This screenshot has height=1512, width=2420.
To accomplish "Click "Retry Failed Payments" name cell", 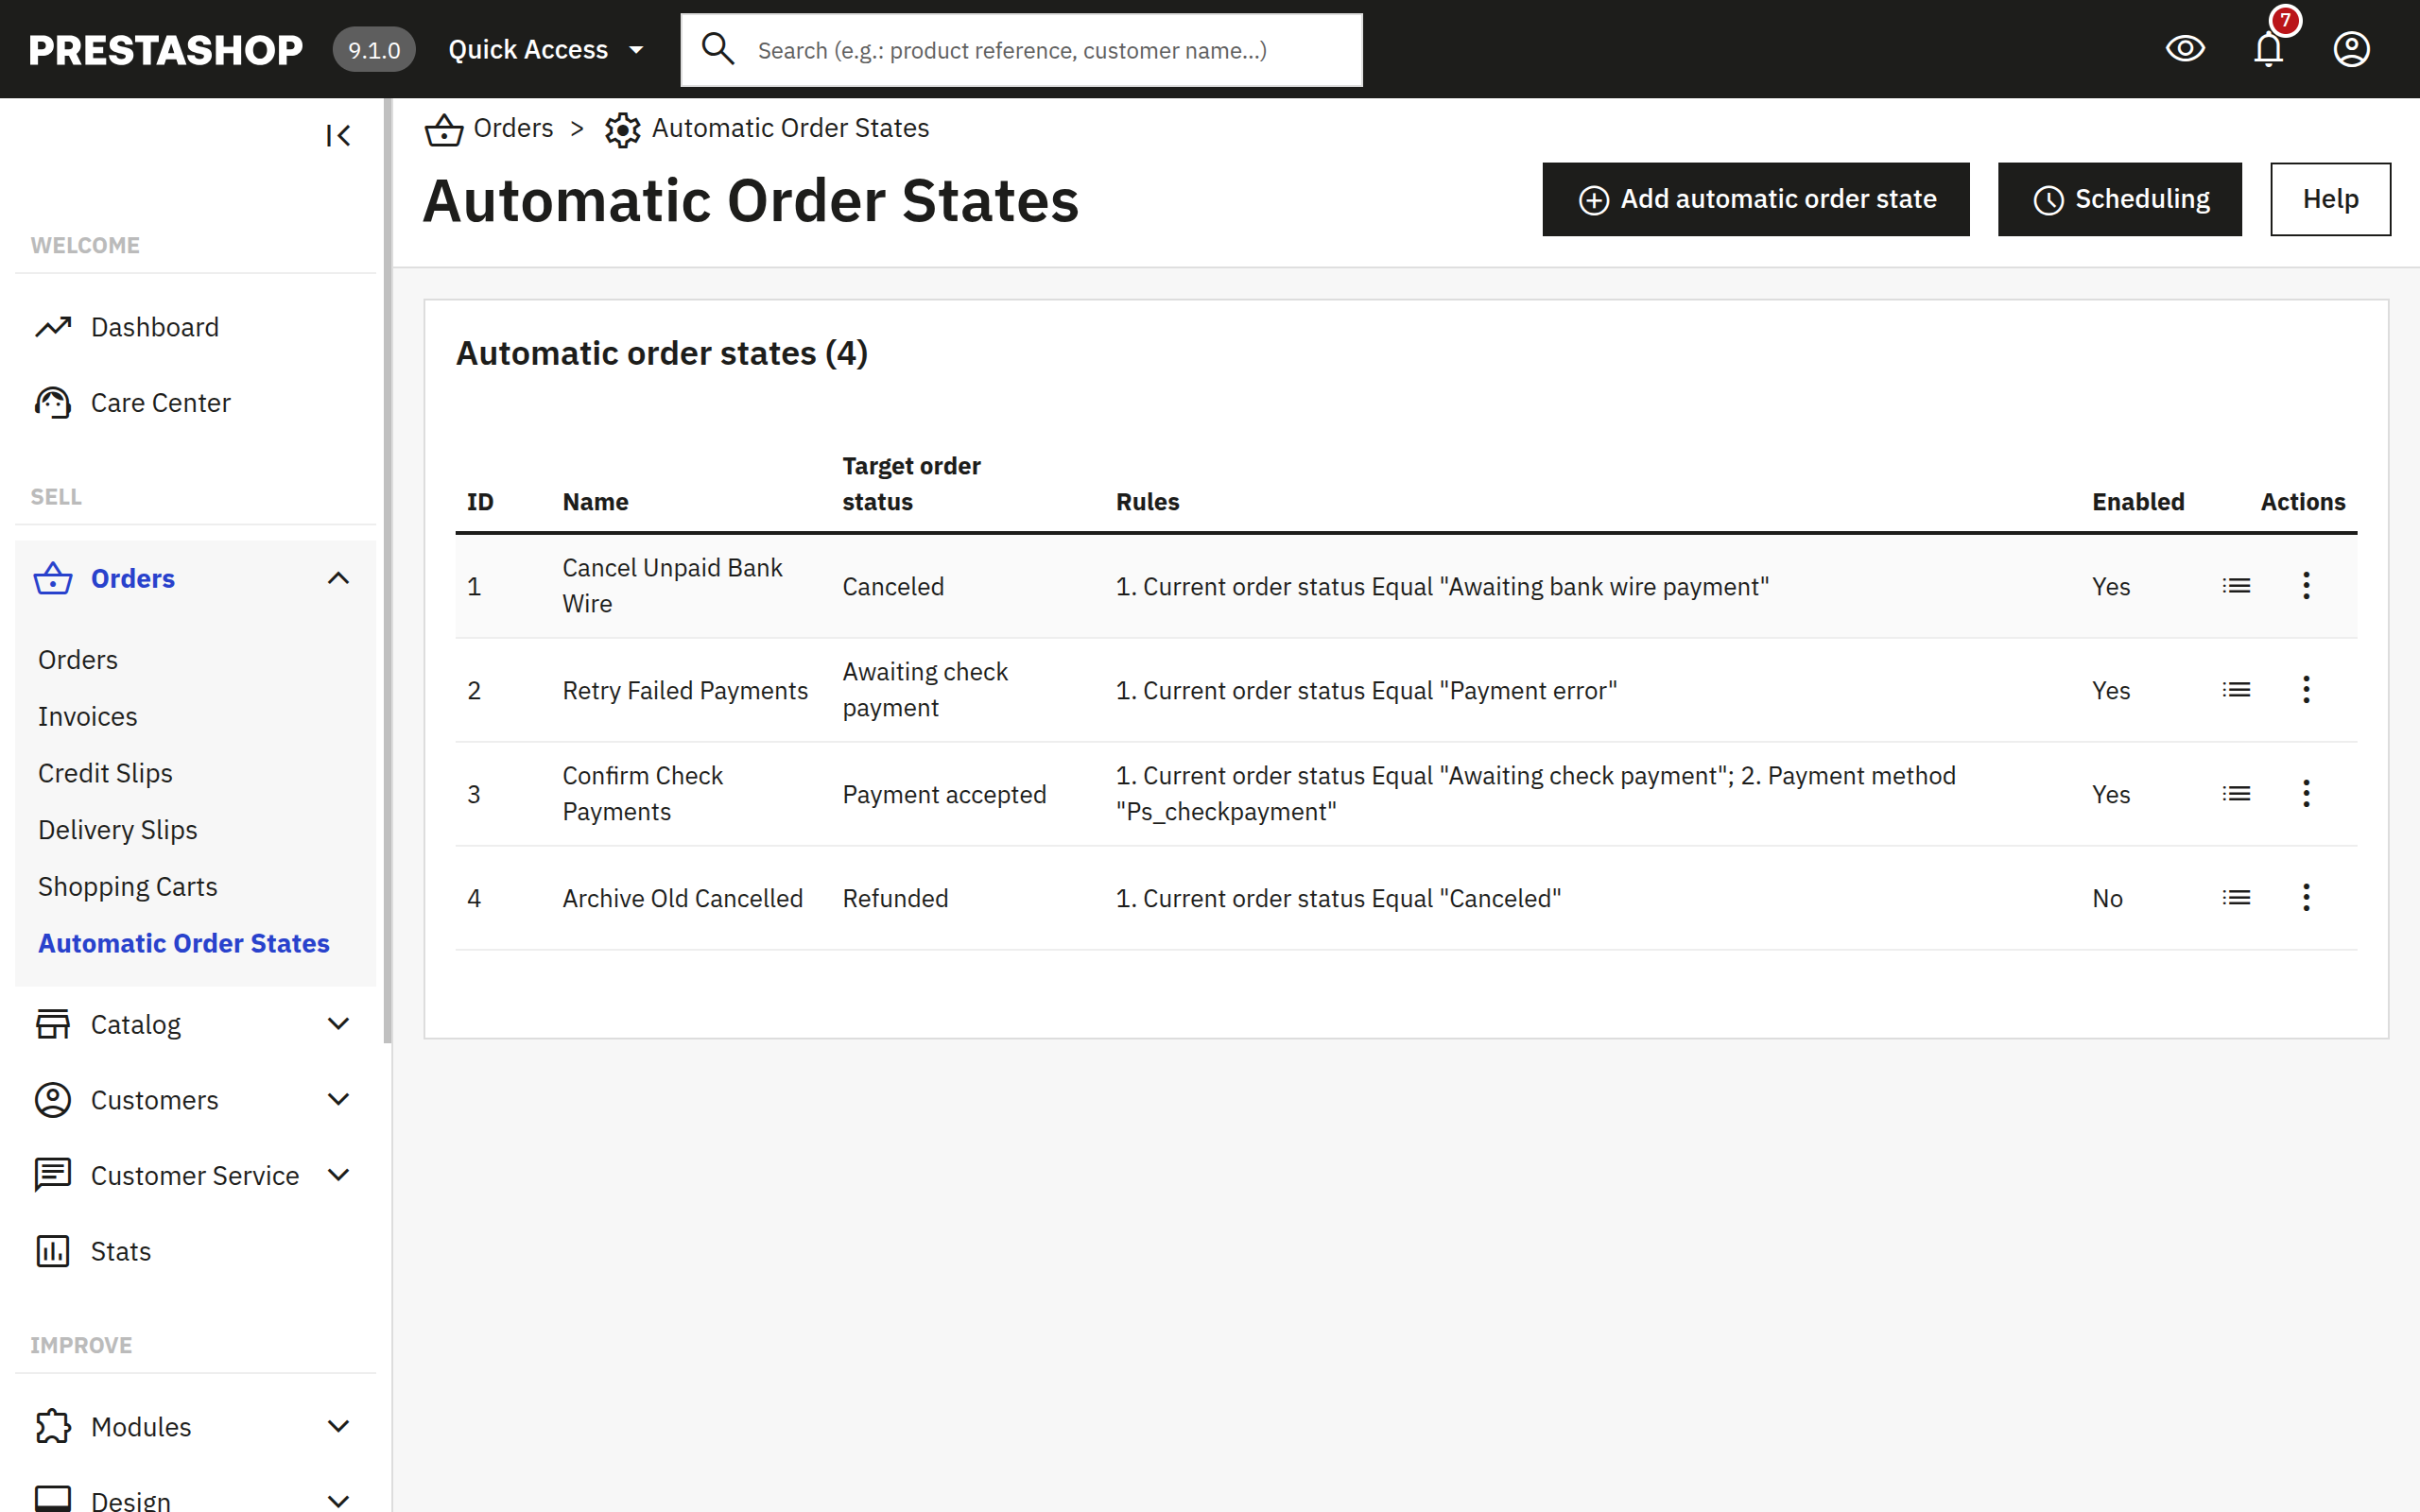I will (685, 690).
